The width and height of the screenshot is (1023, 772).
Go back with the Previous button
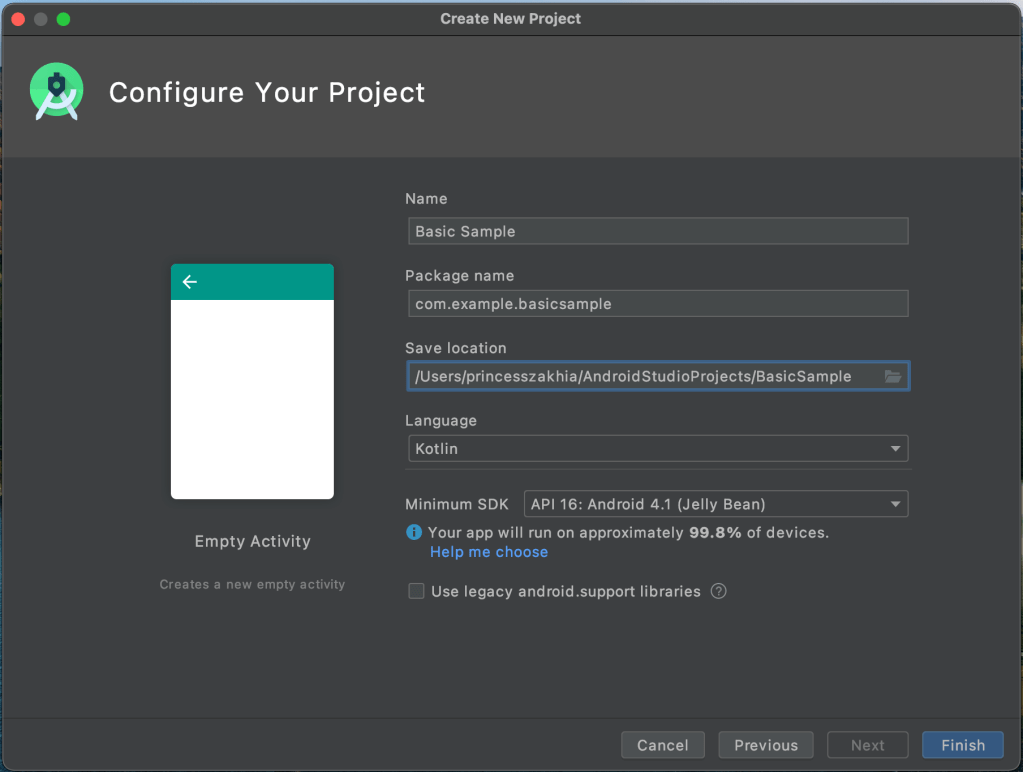(x=765, y=745)
